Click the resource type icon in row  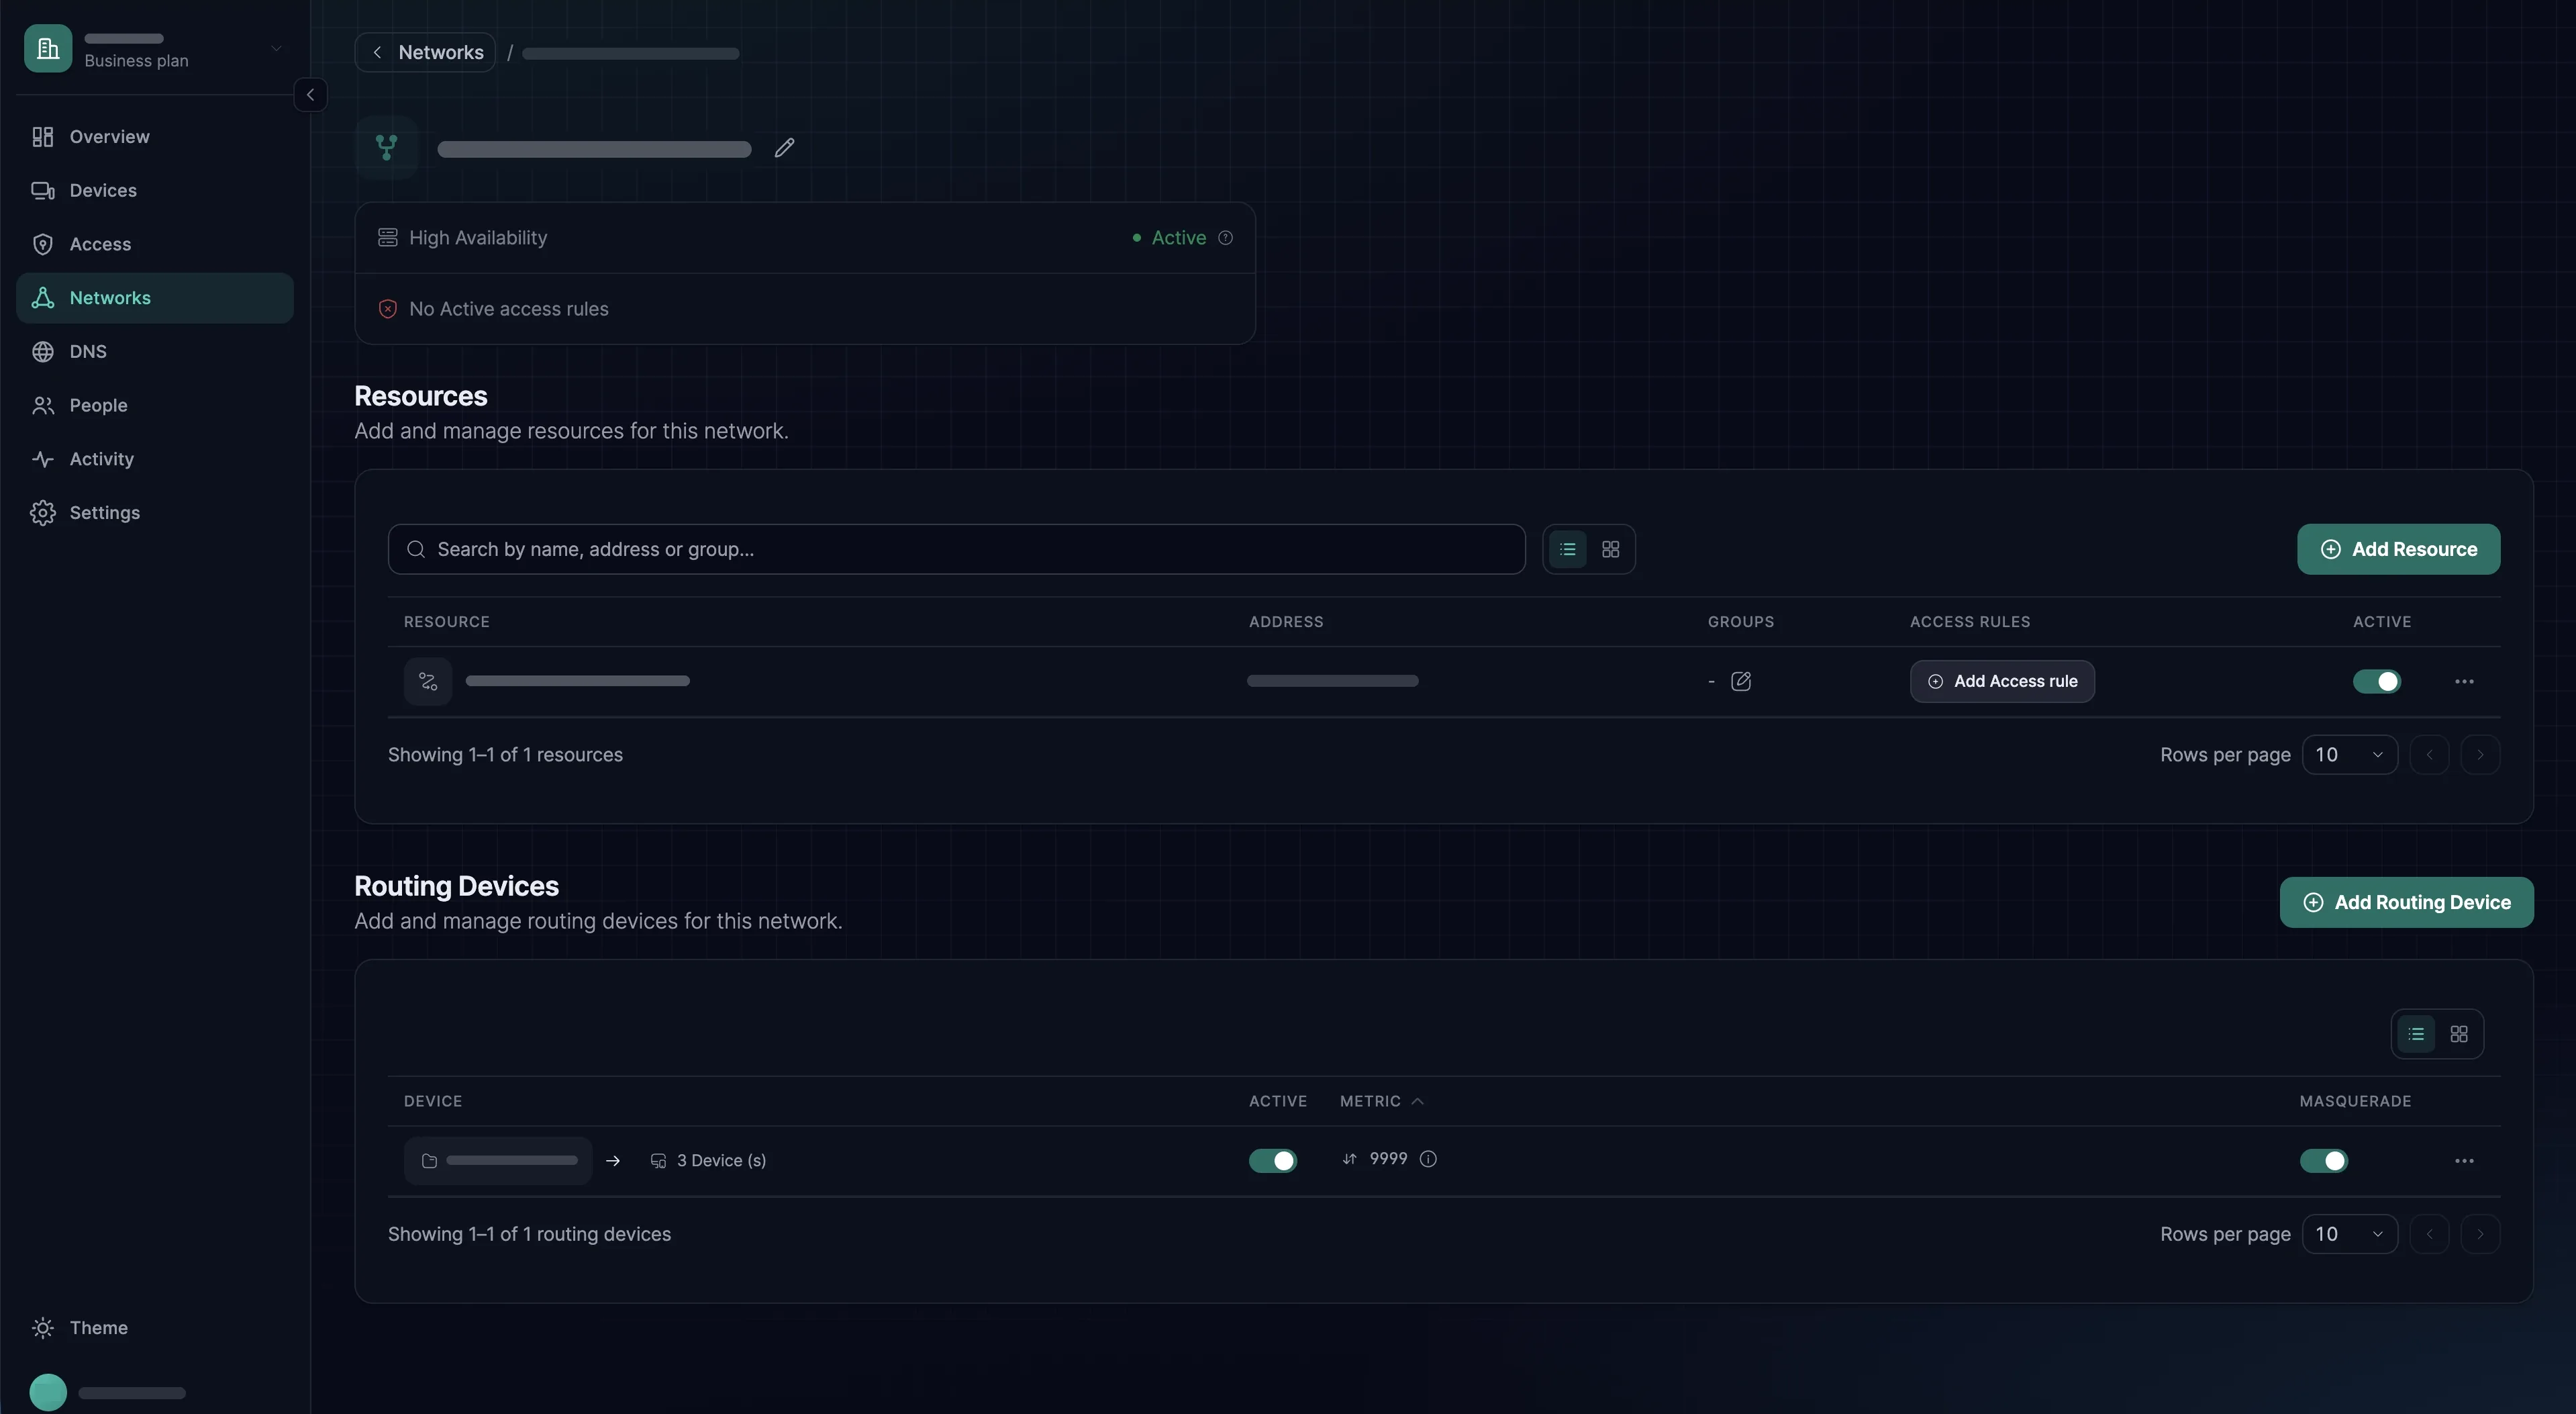[428, 681]
